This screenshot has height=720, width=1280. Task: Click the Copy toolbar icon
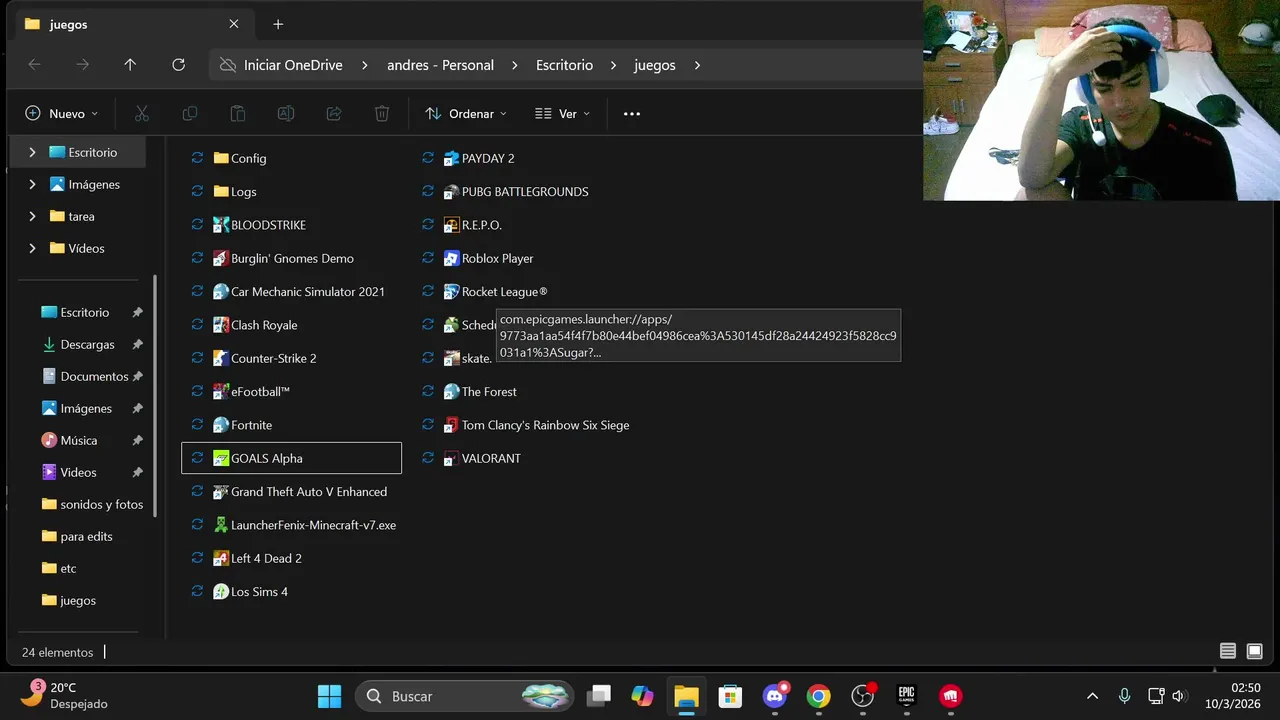tap(190, 114)
